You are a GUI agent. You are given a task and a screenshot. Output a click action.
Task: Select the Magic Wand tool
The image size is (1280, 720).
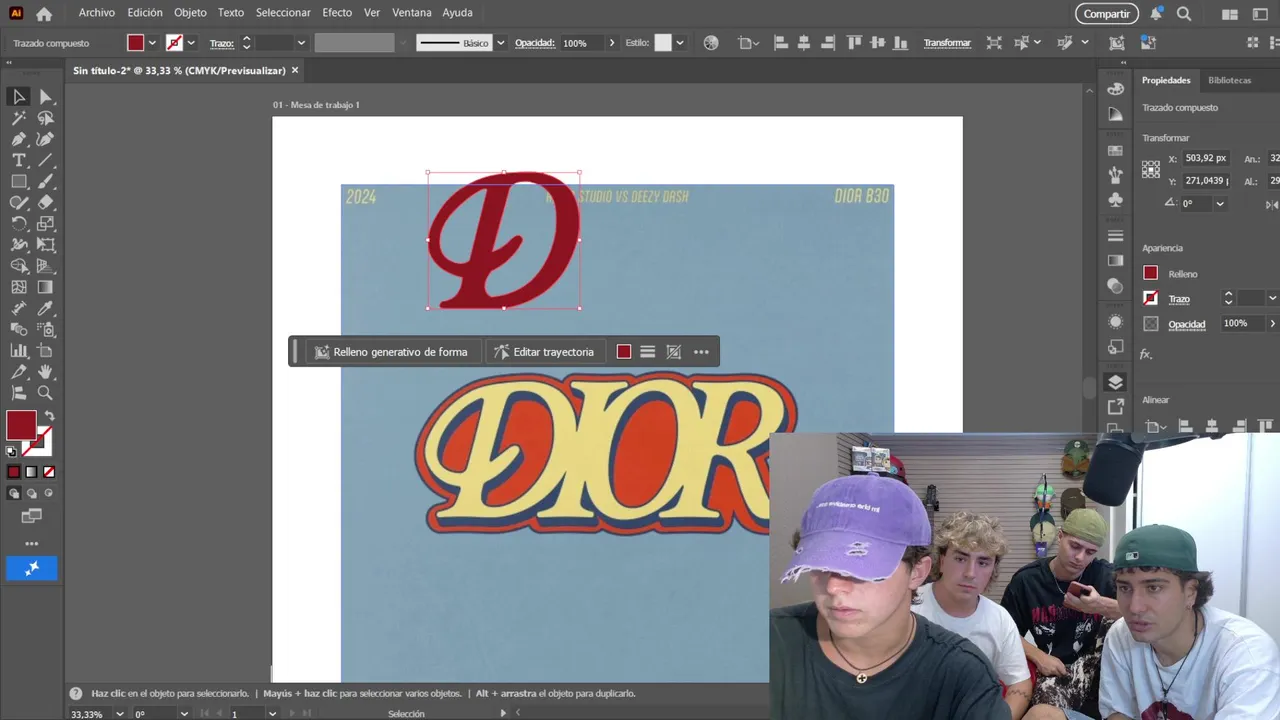19,118
